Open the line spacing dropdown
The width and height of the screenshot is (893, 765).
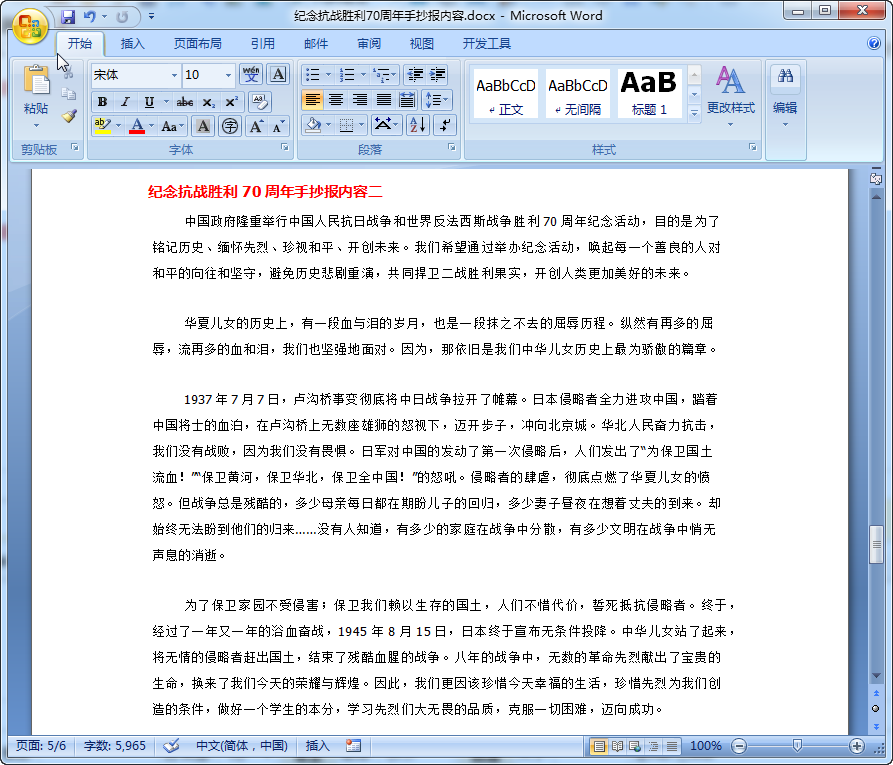(437, 99)
